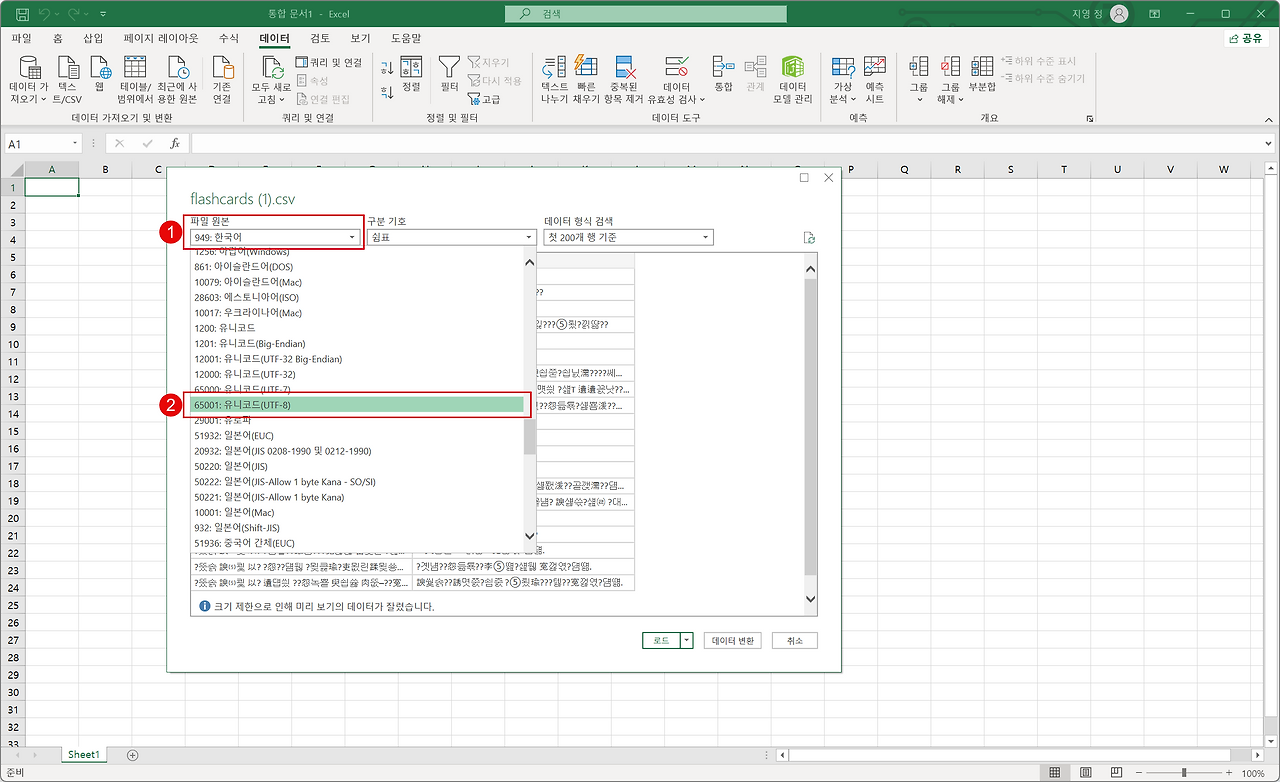Click the refresh preview icon in dialog
The image size is (1280, 782).
click(810, 238)
